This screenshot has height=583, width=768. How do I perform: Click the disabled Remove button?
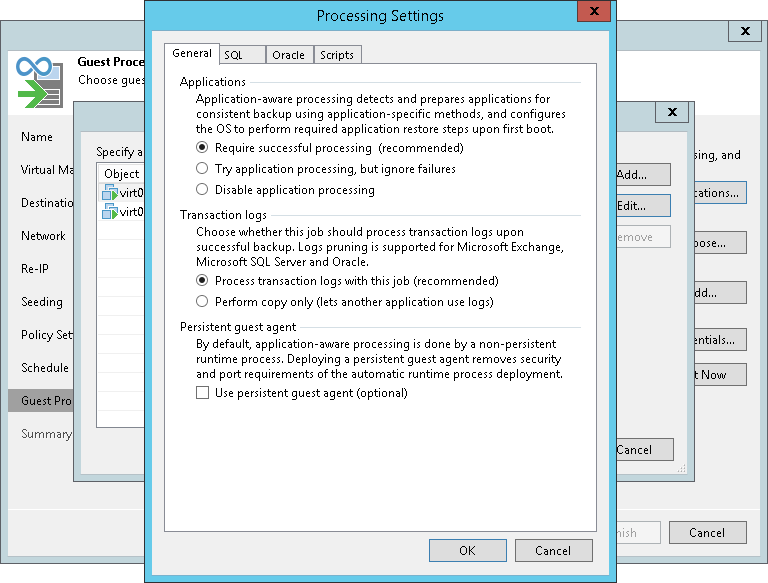(x=643, y=237)
